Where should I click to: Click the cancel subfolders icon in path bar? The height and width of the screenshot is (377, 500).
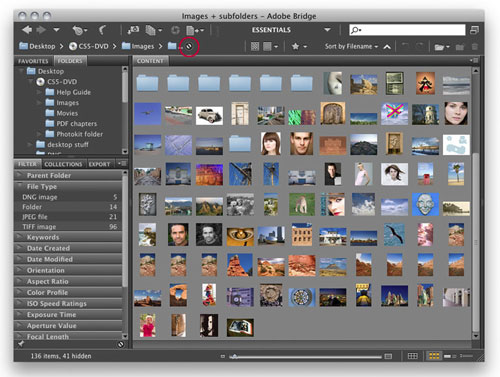point(189,46)
